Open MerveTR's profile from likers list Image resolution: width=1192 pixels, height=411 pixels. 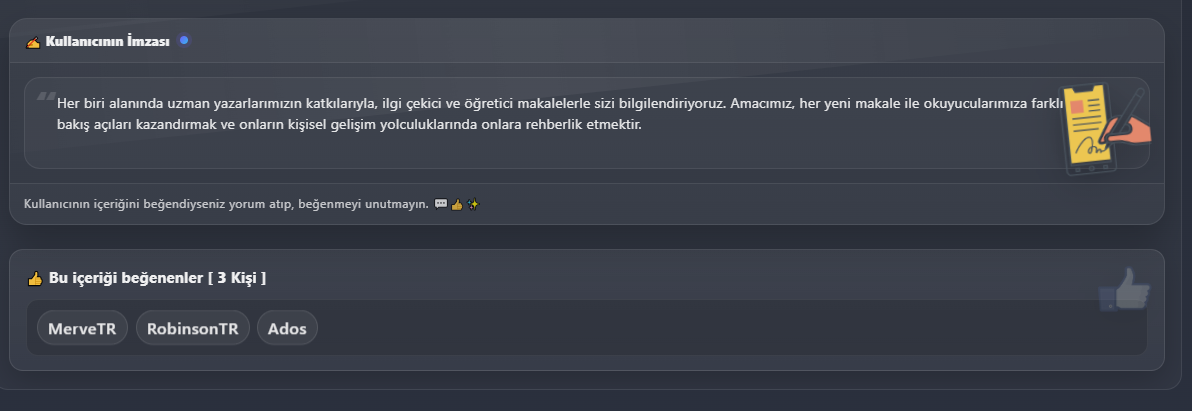coord(82,328)
